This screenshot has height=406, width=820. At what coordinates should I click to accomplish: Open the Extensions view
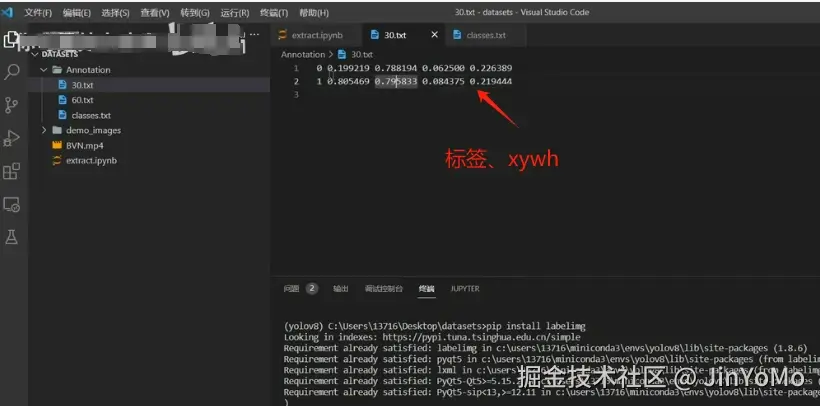(x=12, y=171)
